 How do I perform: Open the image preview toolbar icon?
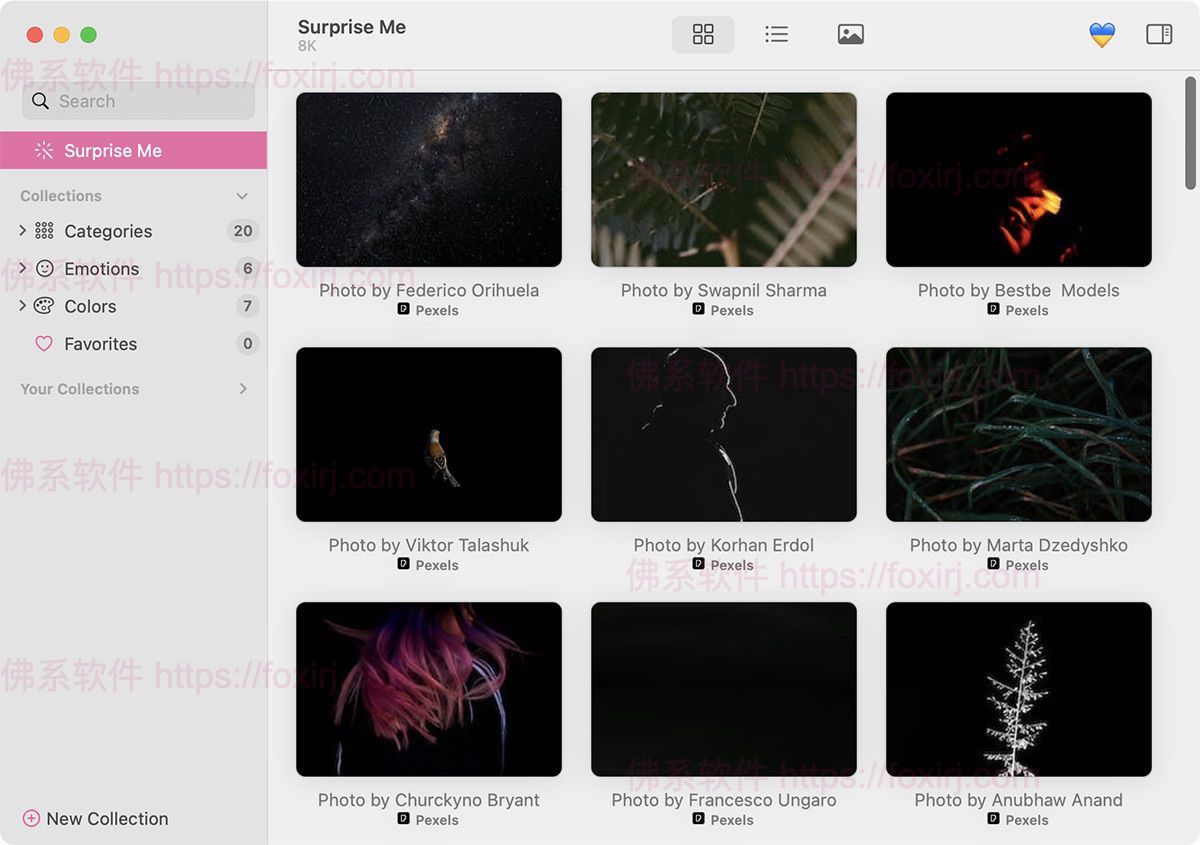pos(850,33)
